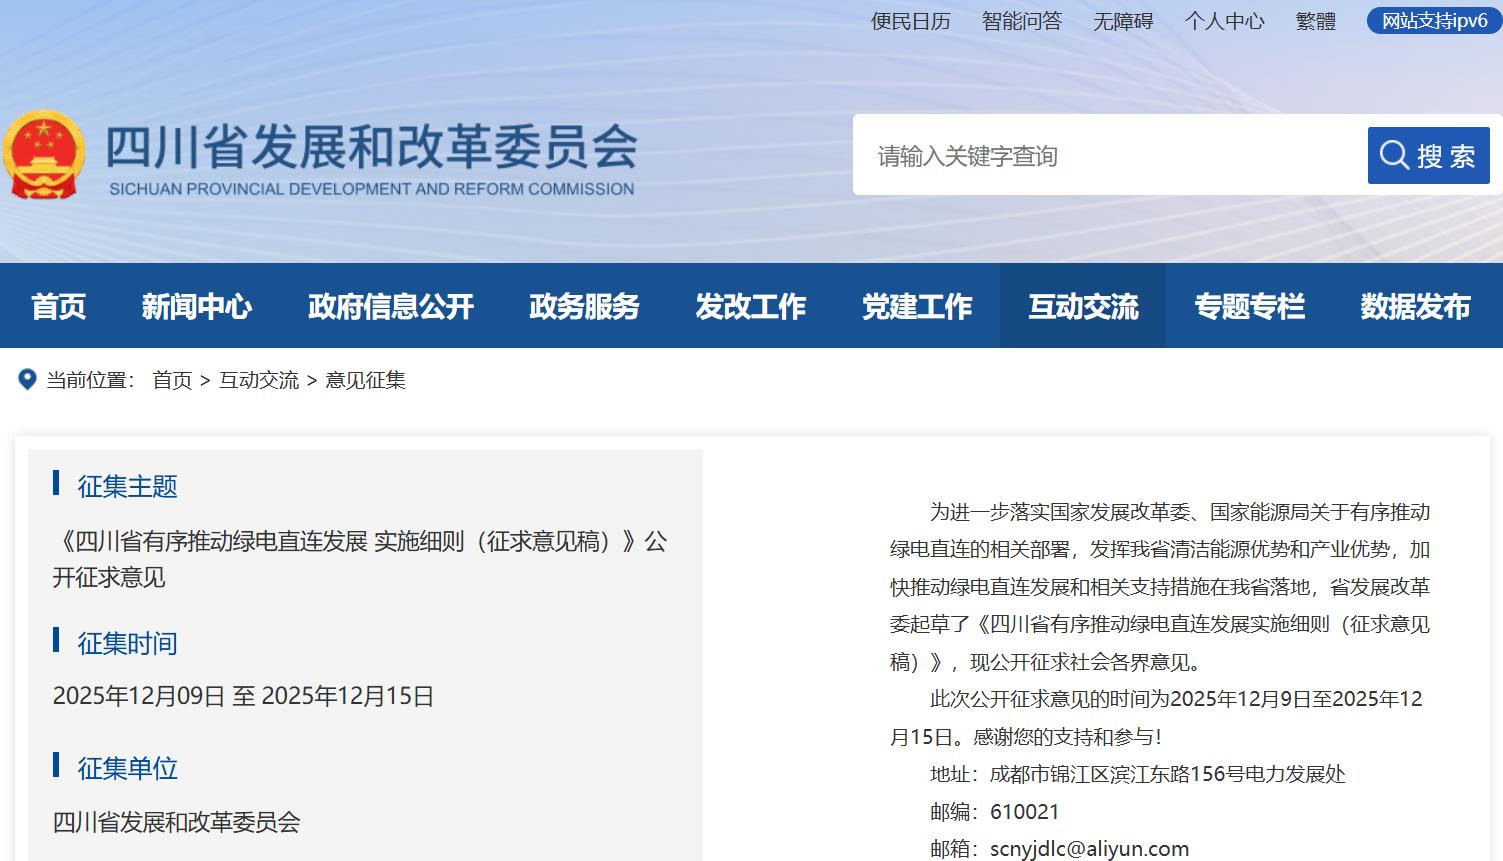Open the 专题专栏 section
Image resolution: width=1503 pixels, height=861 pixels.
(1249, 306)
